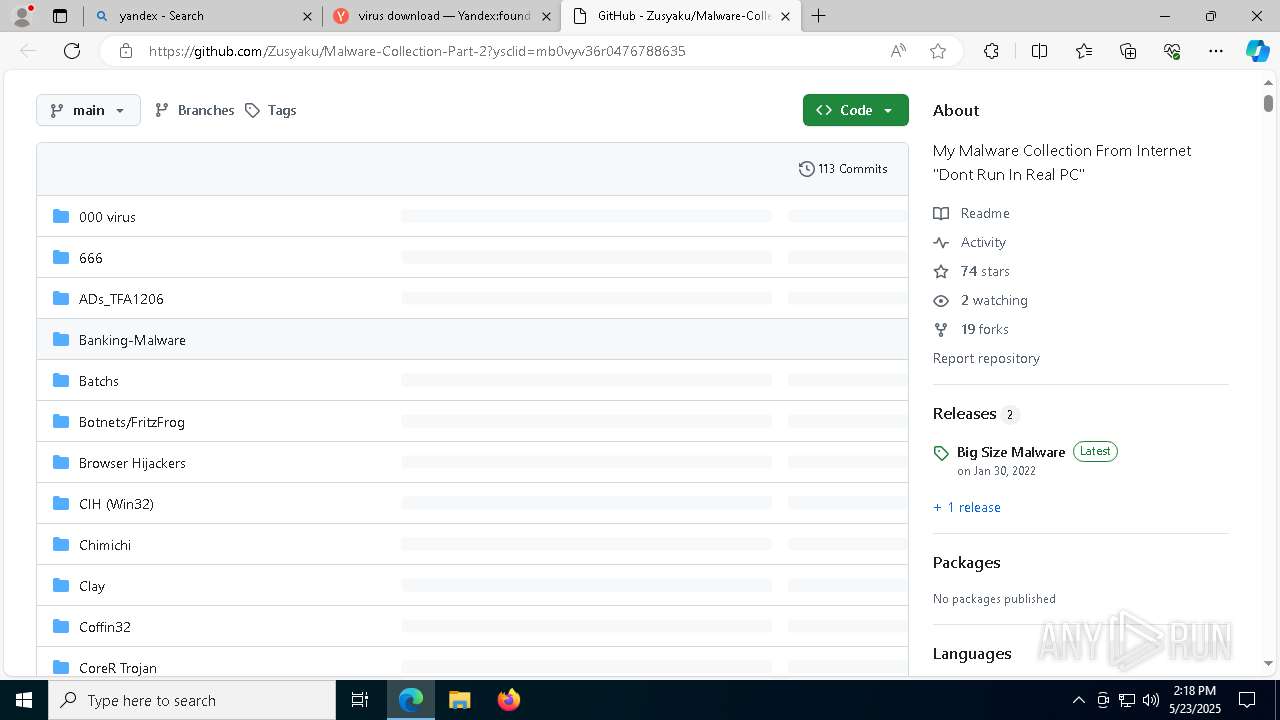Open the Coffin32 folder
This screenshot has width=1280, height=720.
105,627
